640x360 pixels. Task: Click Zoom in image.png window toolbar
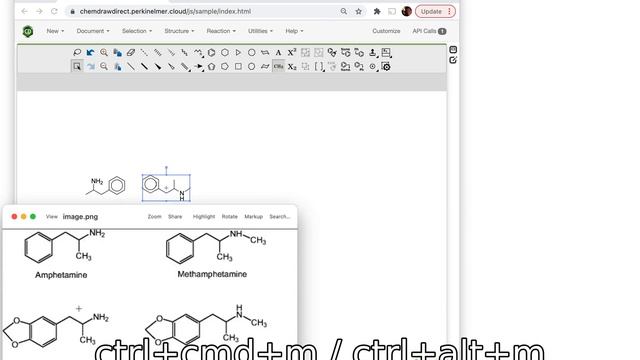(x=154, y=217)
